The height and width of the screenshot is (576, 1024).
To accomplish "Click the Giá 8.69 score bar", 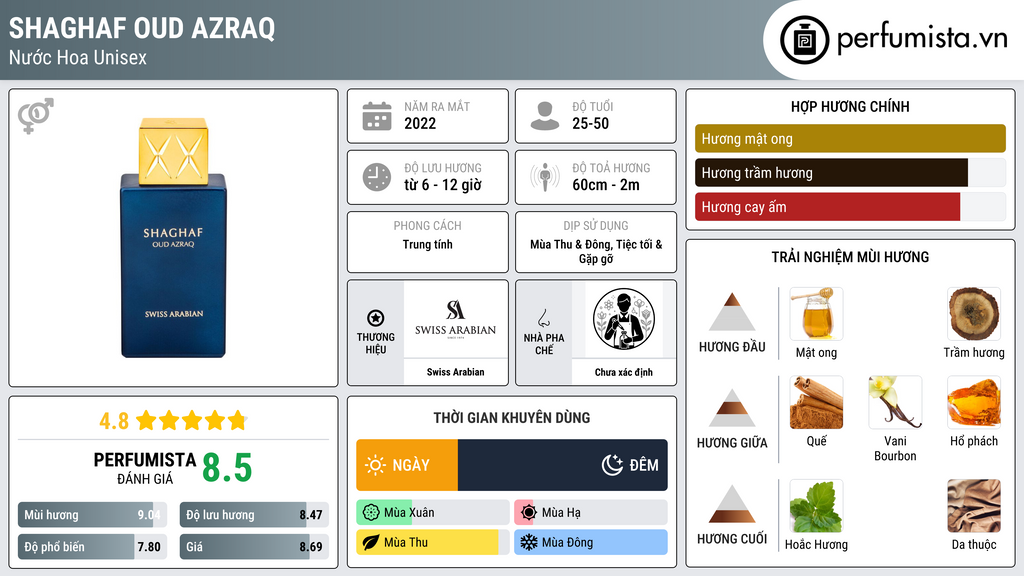I will pyautogui.click(x=254, y=547).
